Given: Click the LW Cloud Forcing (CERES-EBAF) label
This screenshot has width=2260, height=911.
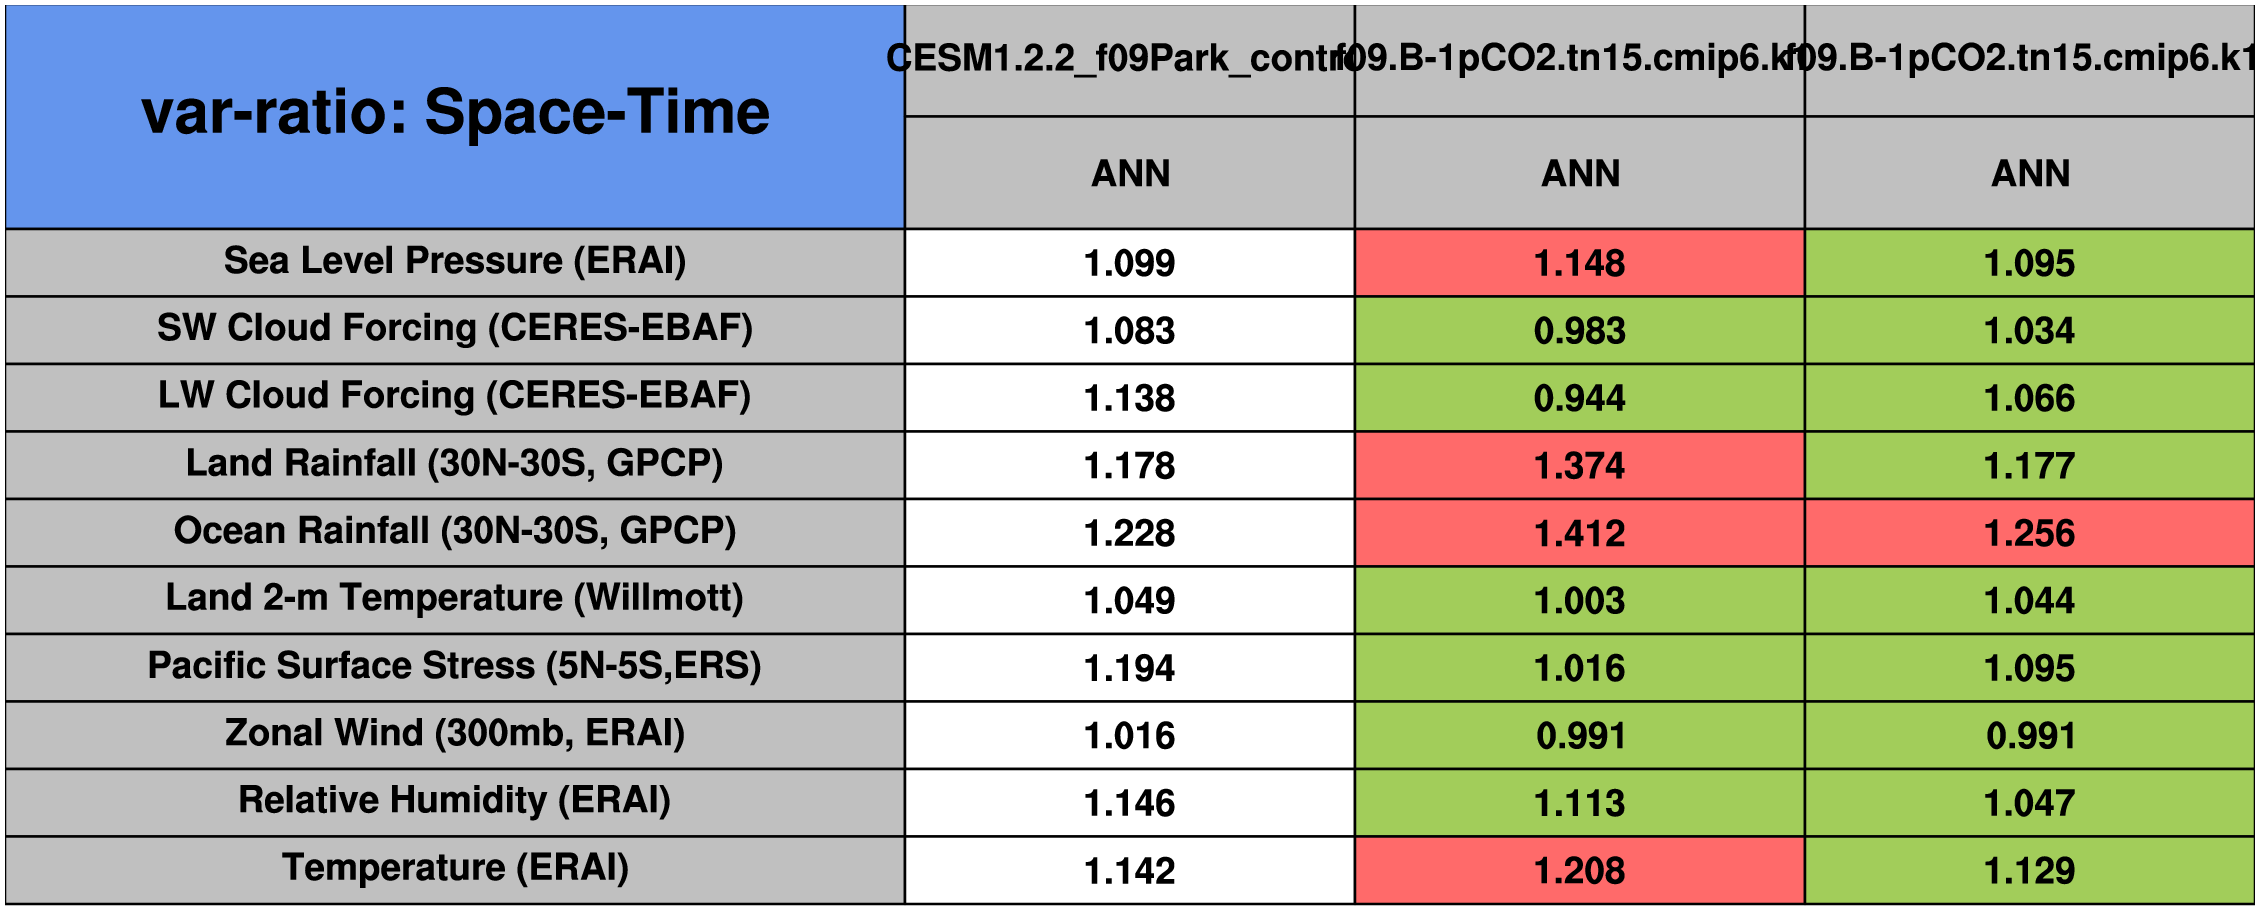Looking at the screenshot, I should click(x=455, y=397).
